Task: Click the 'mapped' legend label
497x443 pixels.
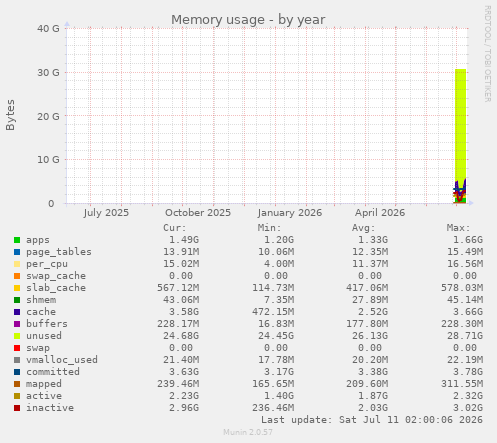Action: point(44,384)
